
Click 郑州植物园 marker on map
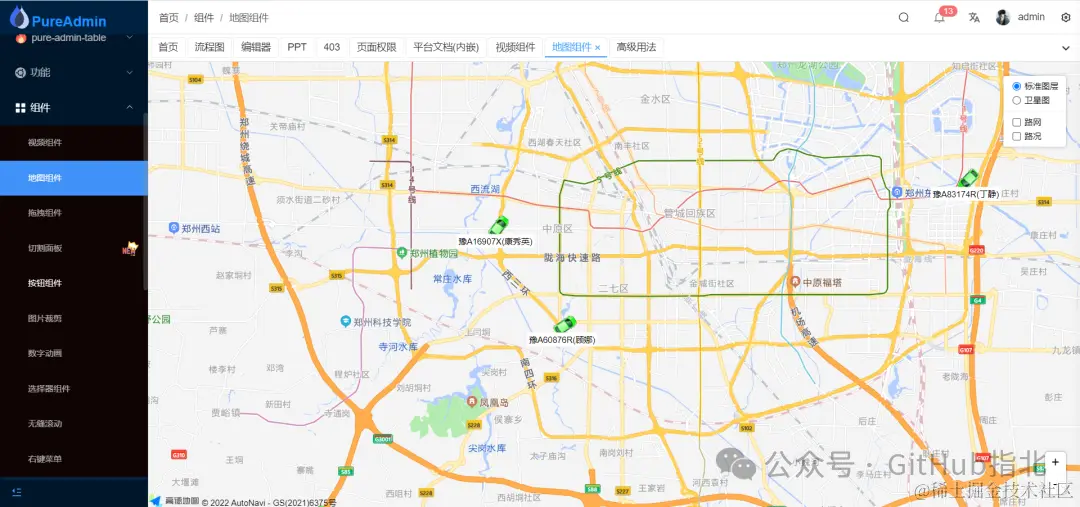click(x=402, y=253)
